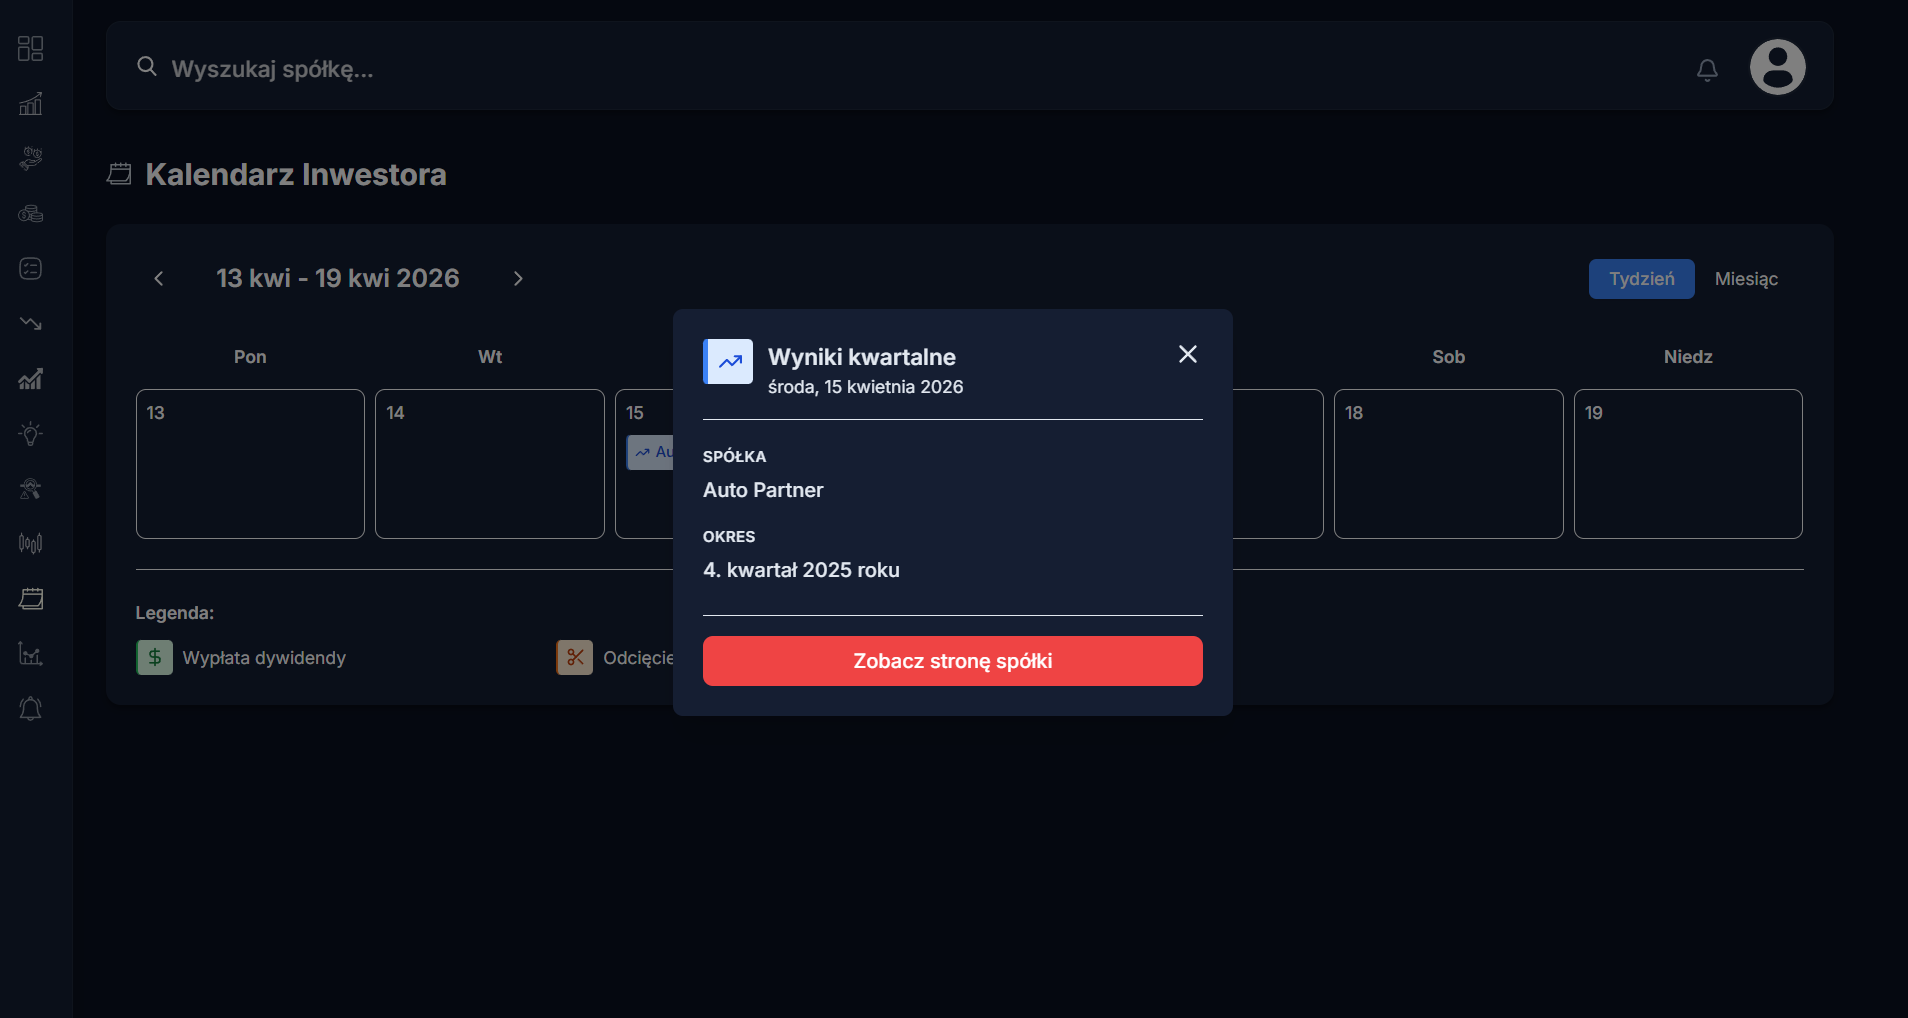This screenshot has height=1018, width=1908.
Task: Open the alerts bell at sidebar bottom
Action: [31, 709]
